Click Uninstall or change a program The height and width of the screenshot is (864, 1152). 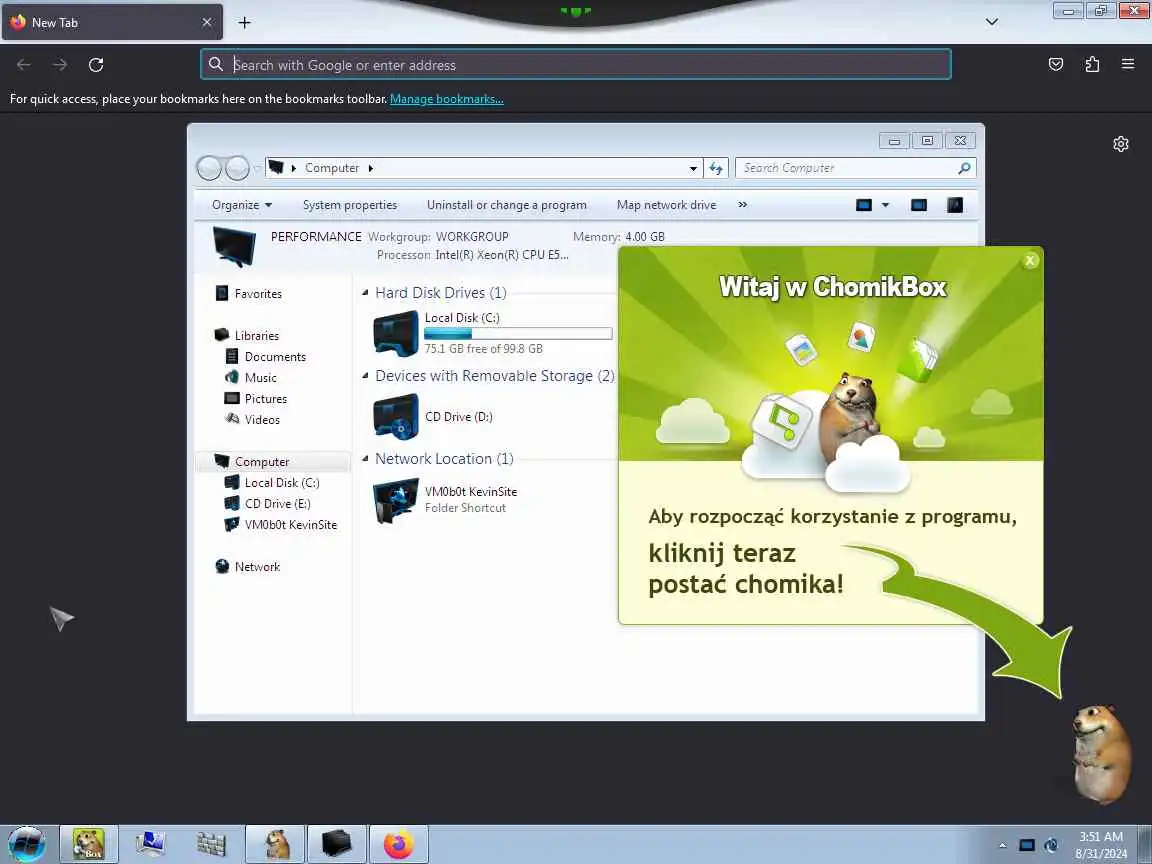pos(507,205)
